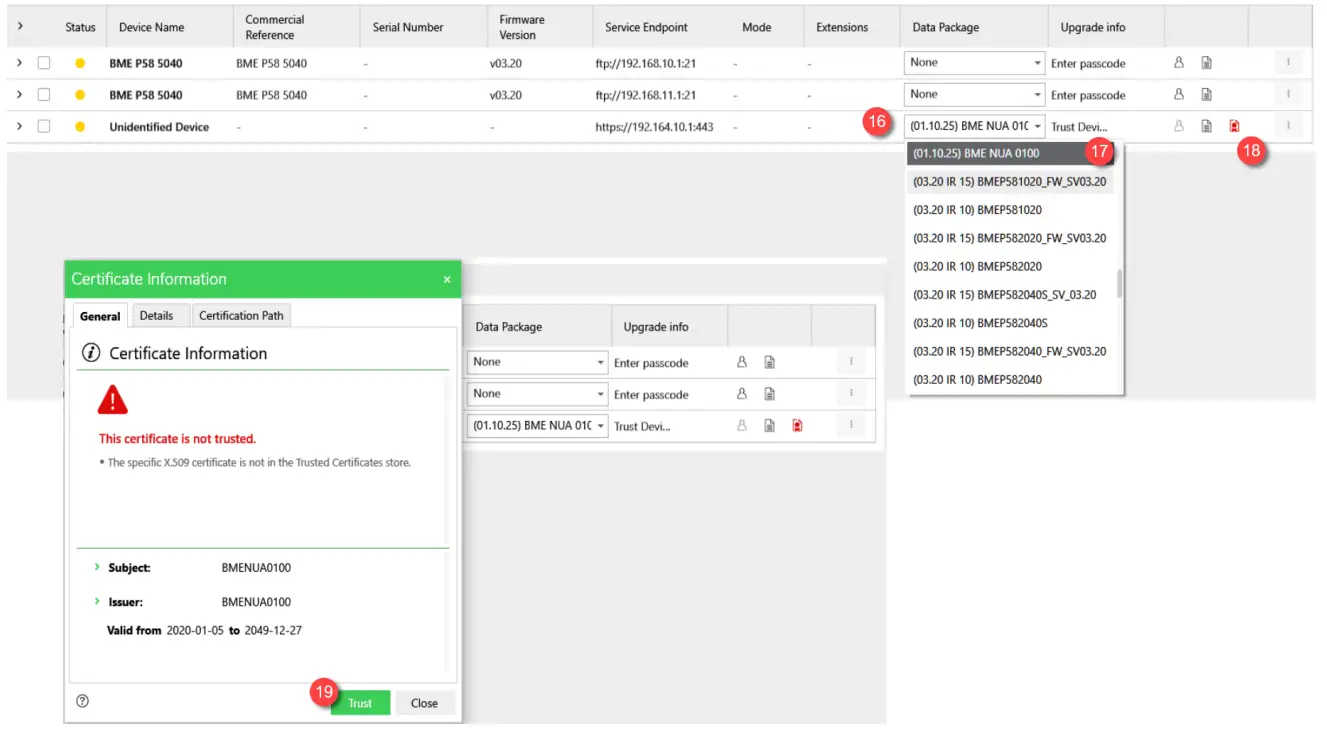Choose (03.20 IR 15) BMEP581020_FW_SV03.20 from the list
This screenshot has width=1327, height=730.
(x=1010, y=182)
